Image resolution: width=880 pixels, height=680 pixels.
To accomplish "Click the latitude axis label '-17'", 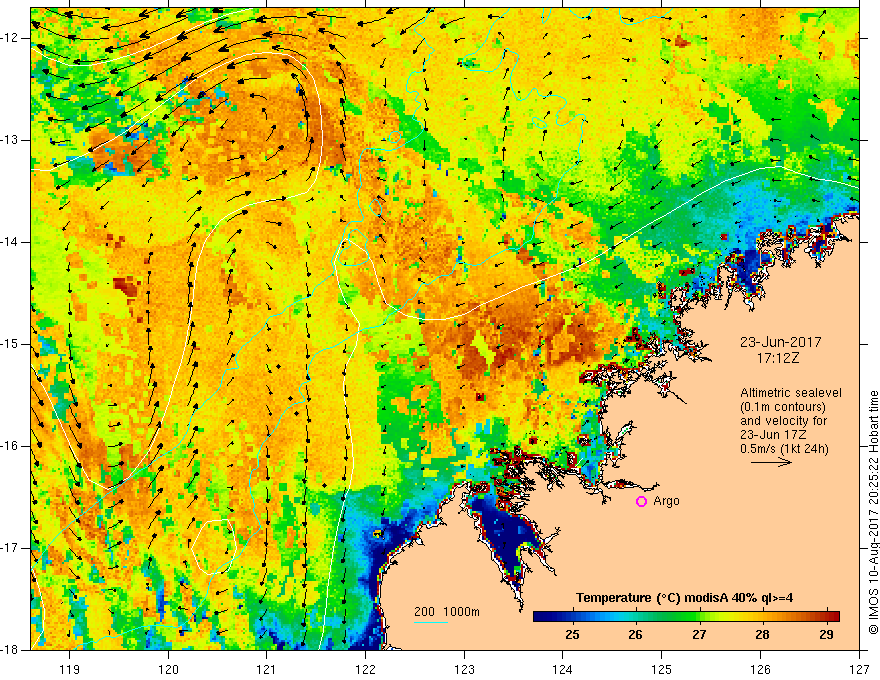I will [10, 548].
